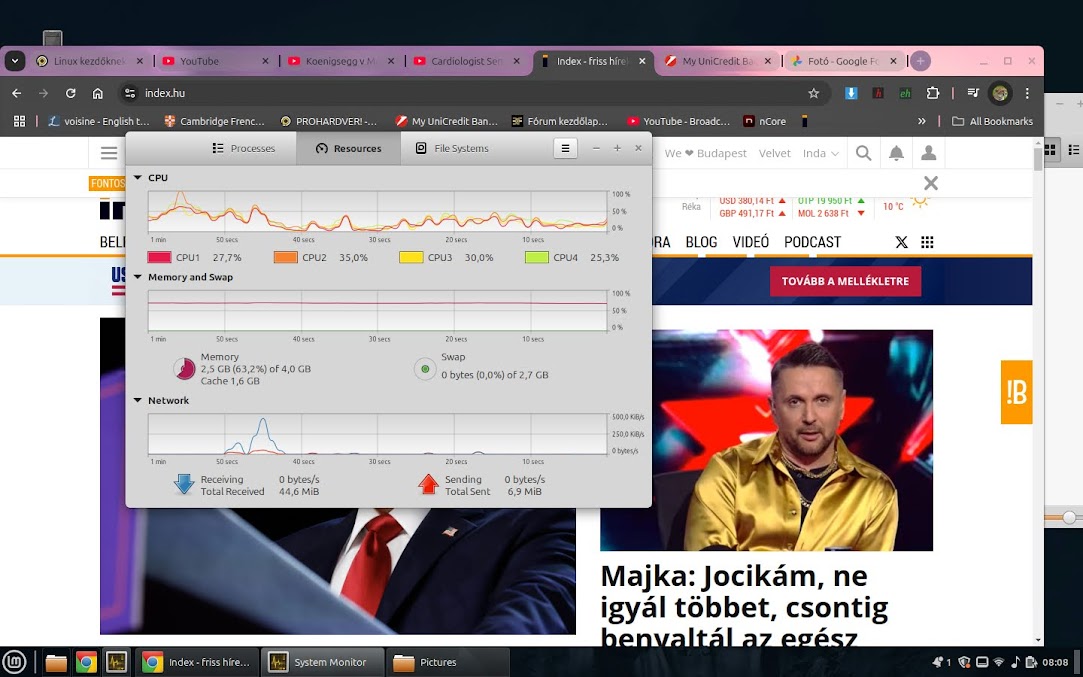Switch to the Cardiologist browser tab
The height and width of the screenshot is (677, 1083).
[466, 61]
